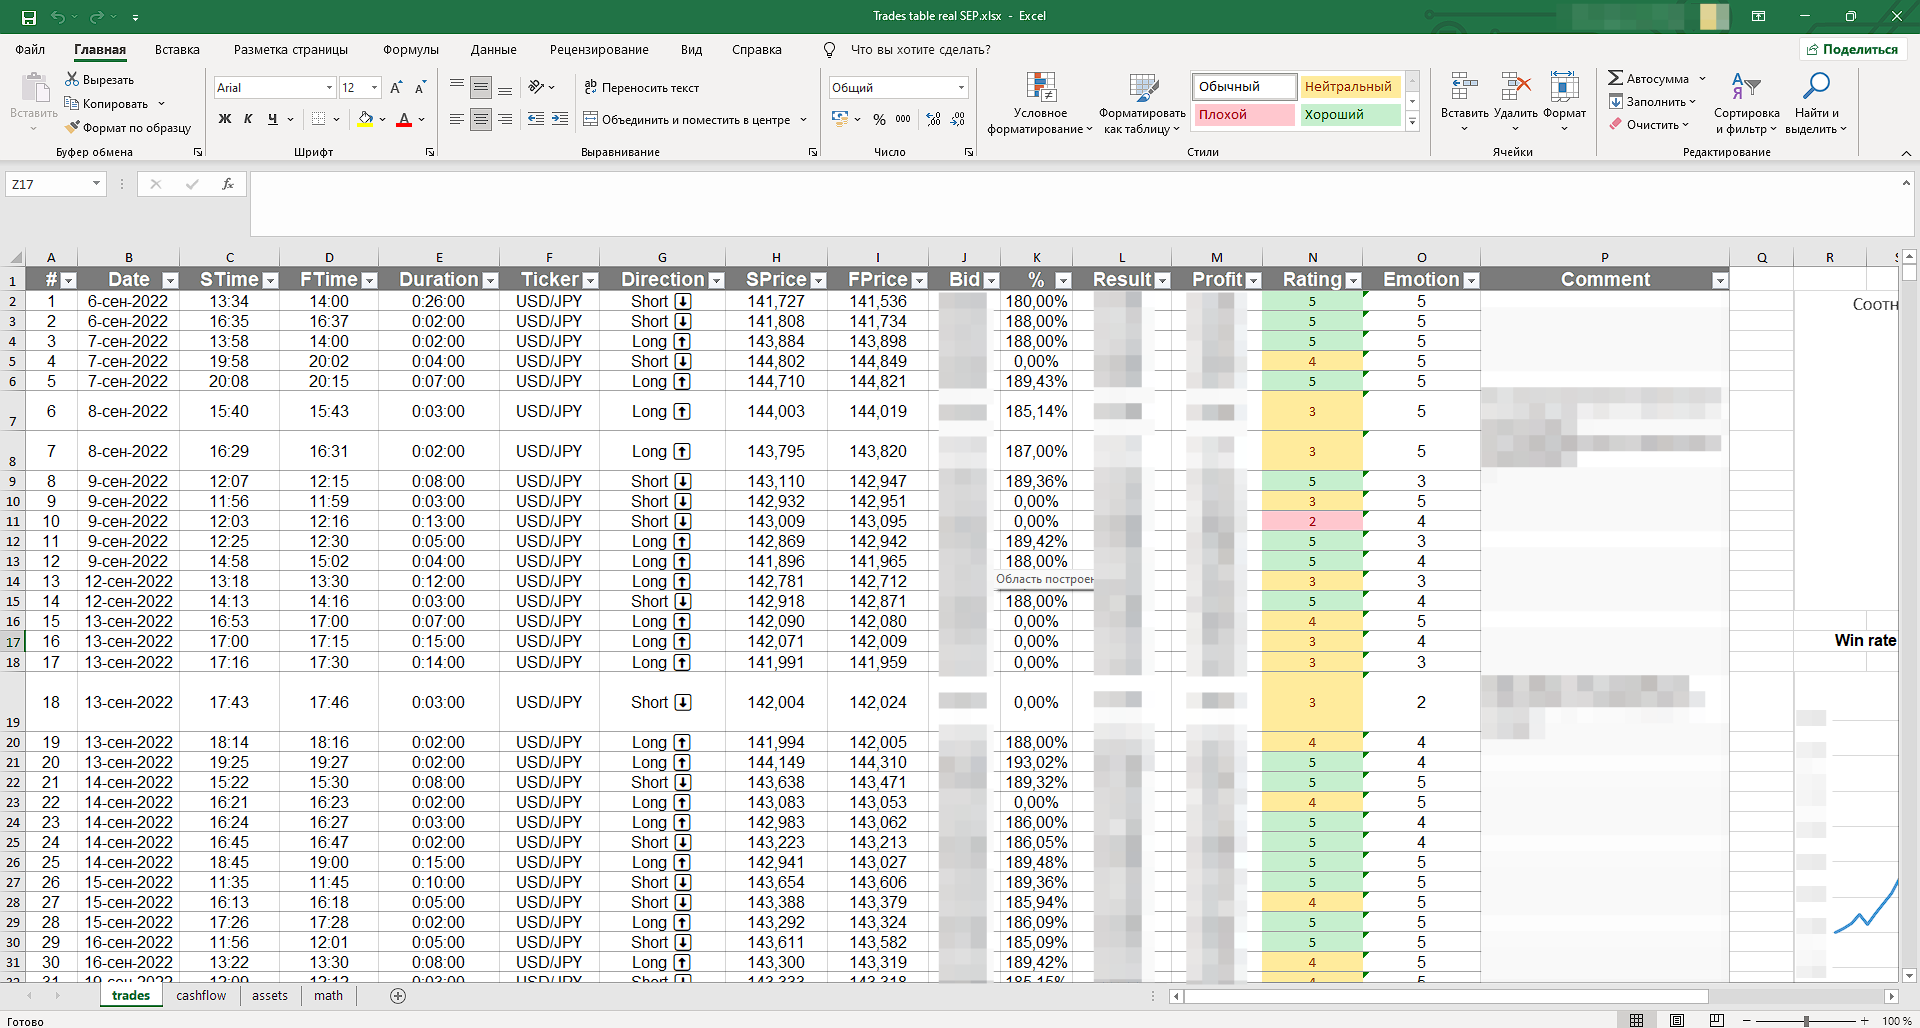Viewport: 1920px width, 1028px height.
Task: Expand the Name Box Z17 dropdown
Action: pyautogui.click(x=96, y=184)
